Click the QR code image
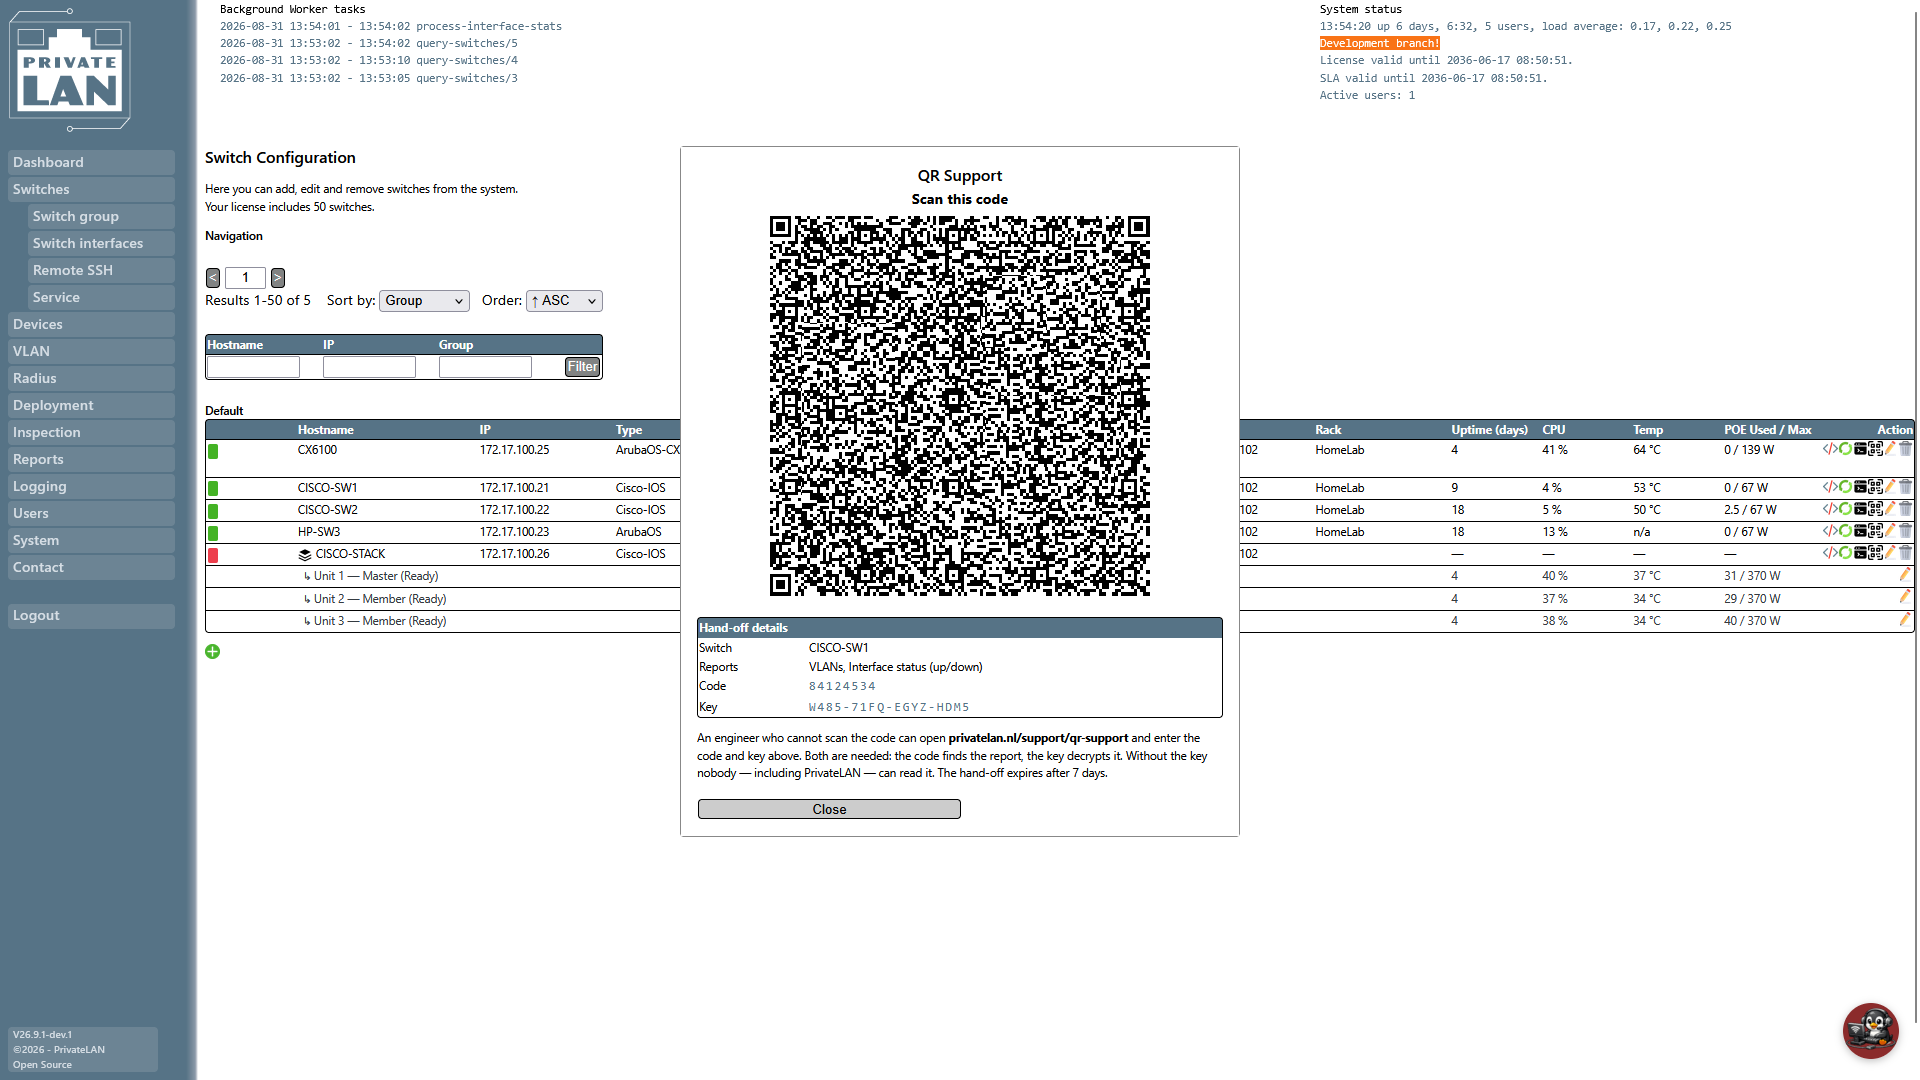The height and width of the screenshot is (1080, 1920). (960, 406)
